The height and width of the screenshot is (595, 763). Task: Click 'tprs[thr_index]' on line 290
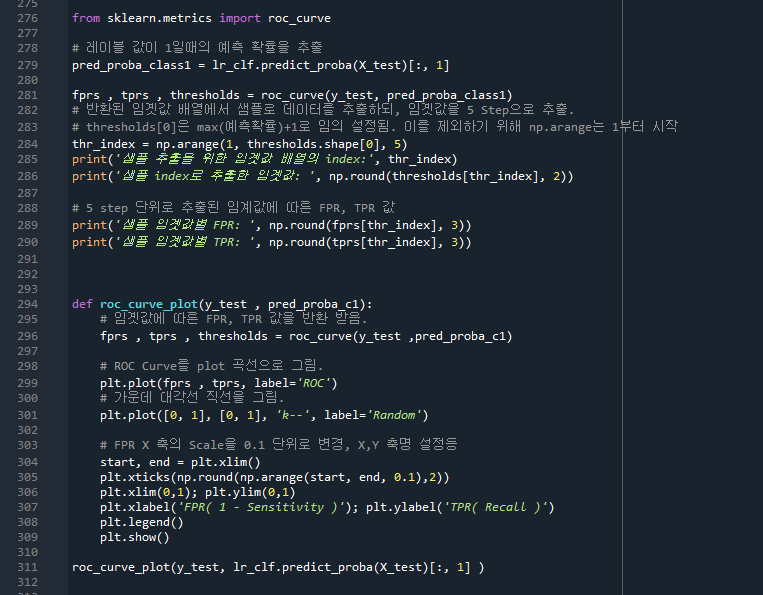[384, 242]
